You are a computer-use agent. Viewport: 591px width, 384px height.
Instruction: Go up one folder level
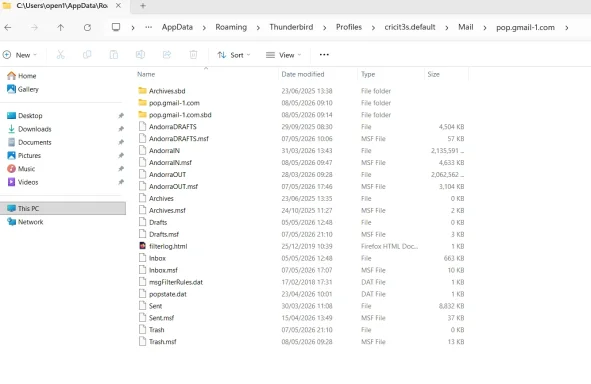tap(61, 28)
